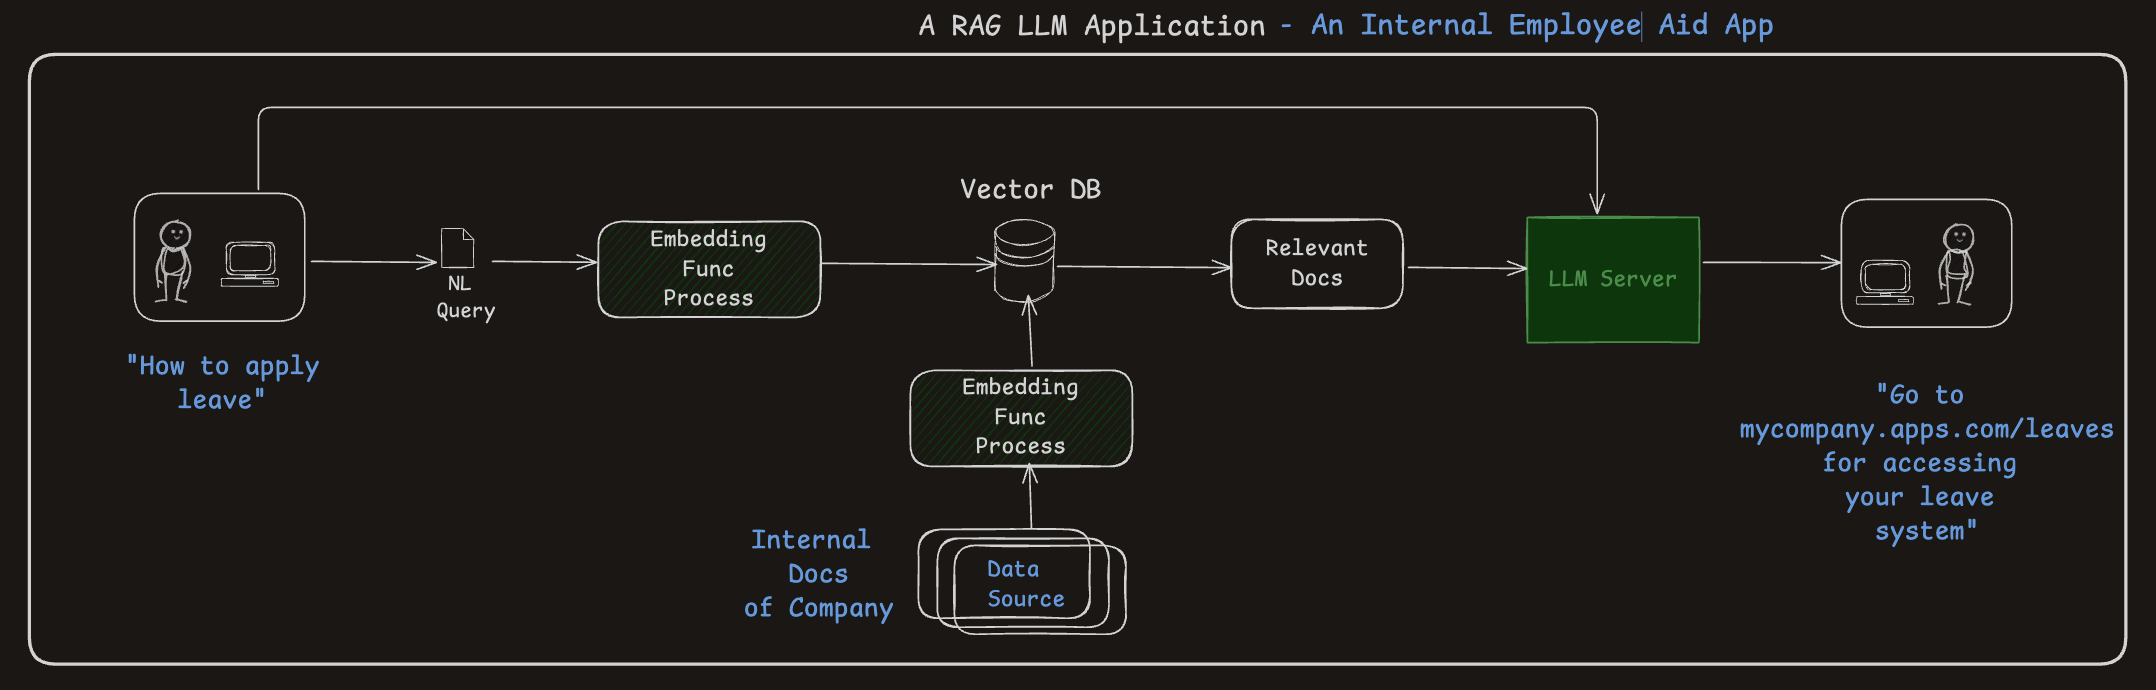Click the blue "An Internal Employee Aid App" title
Image resolution: width=2156 pixels, height=690 pixels.
(x=1541, y=26)
